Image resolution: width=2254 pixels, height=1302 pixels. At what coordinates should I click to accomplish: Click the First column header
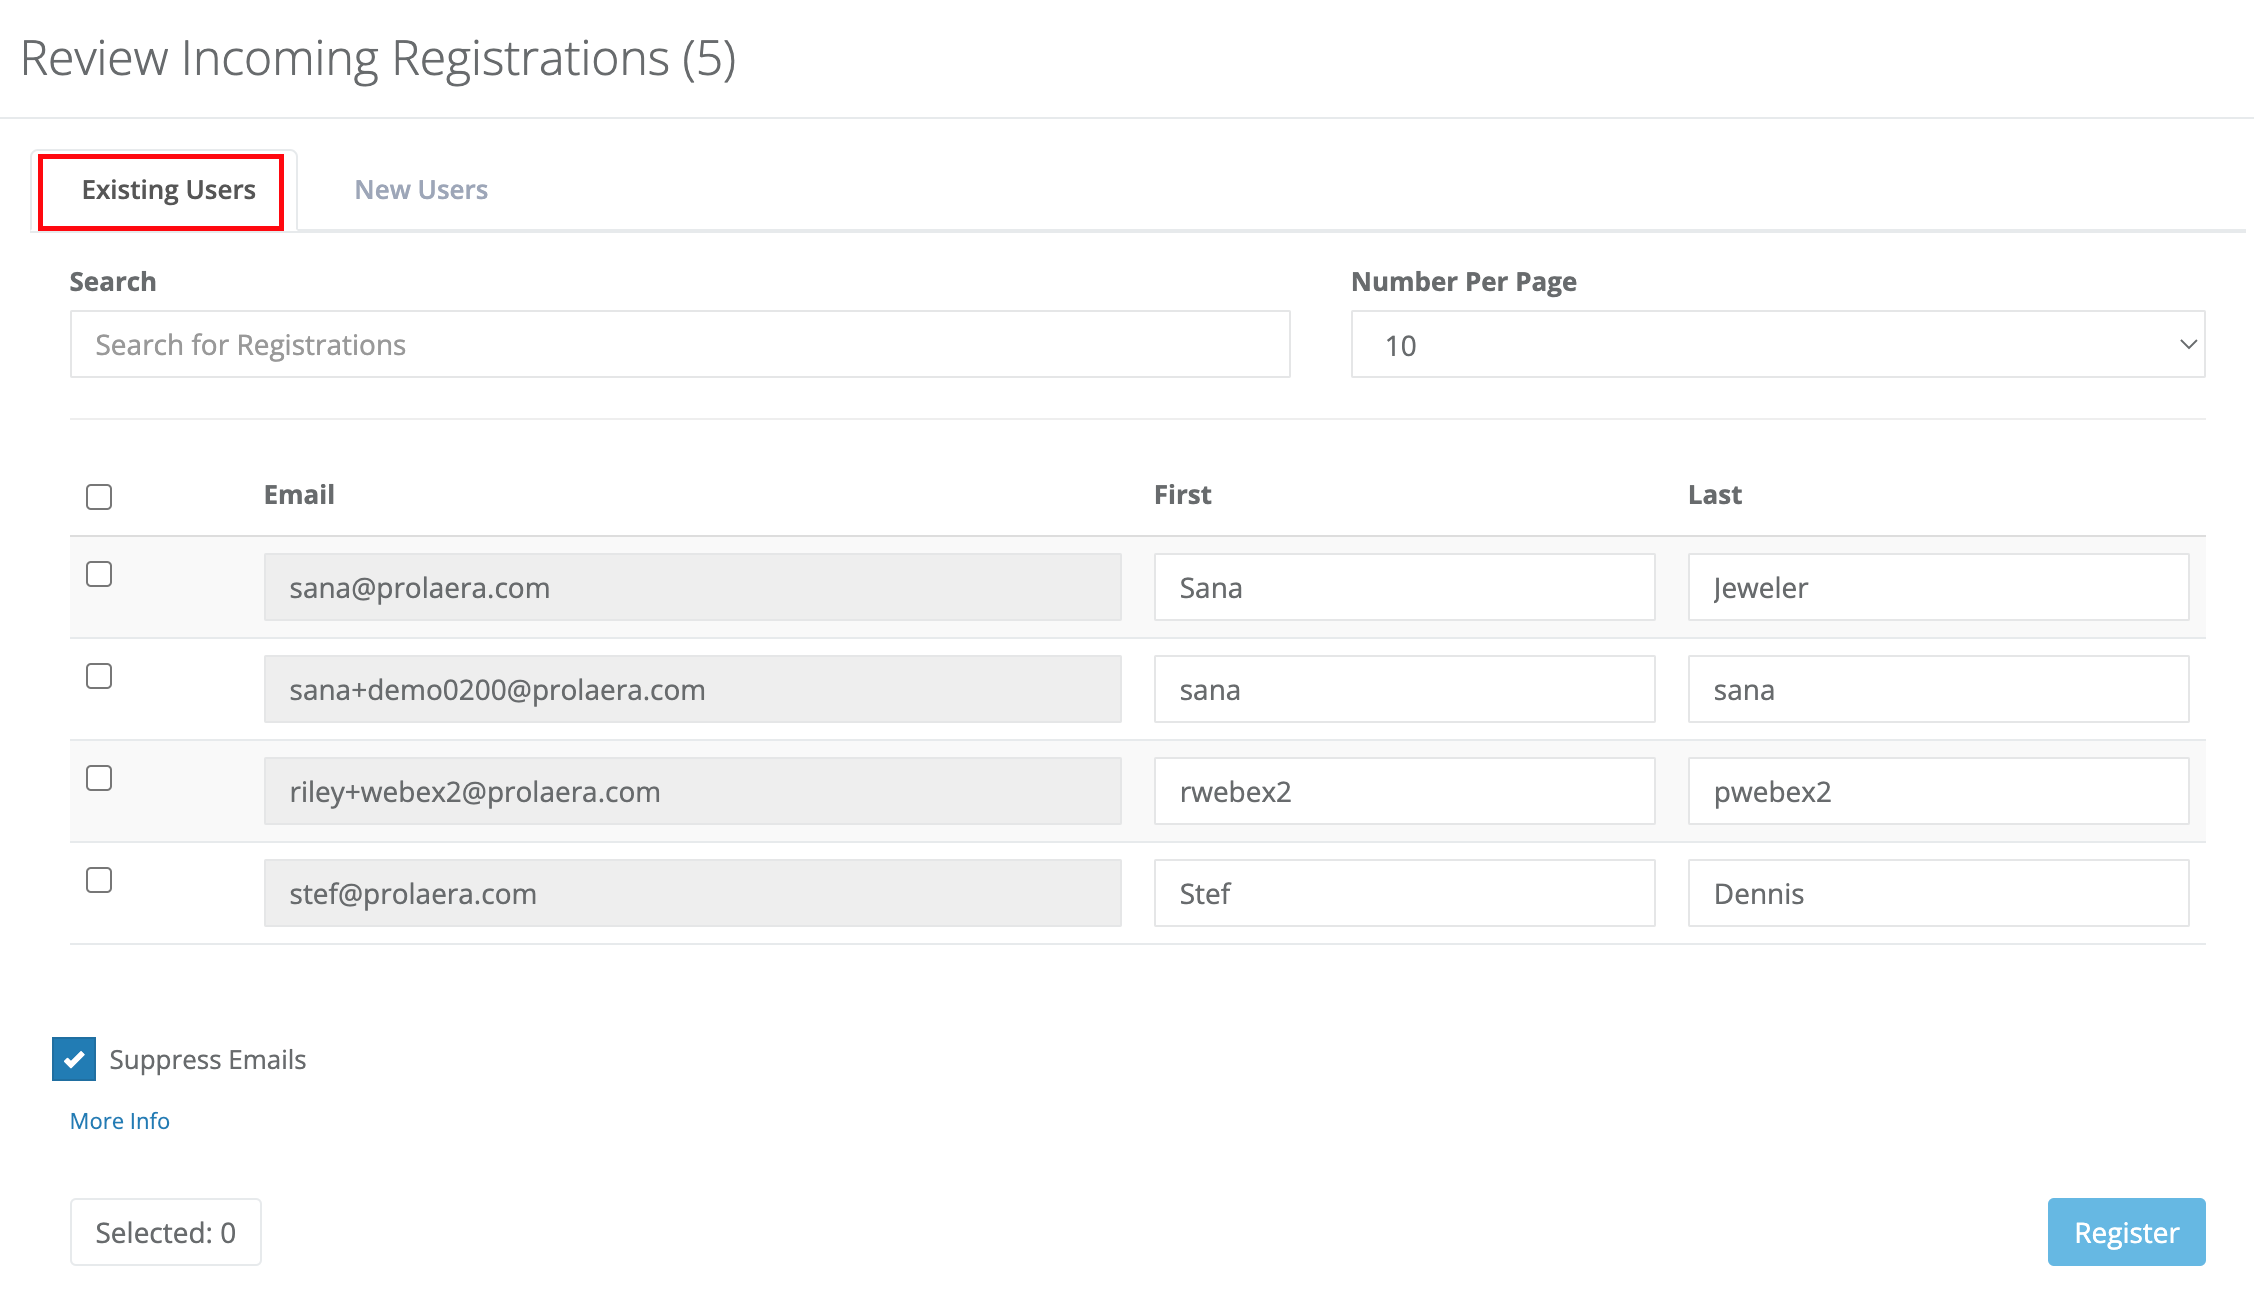pyautogui.click(x=1182, y=494)
